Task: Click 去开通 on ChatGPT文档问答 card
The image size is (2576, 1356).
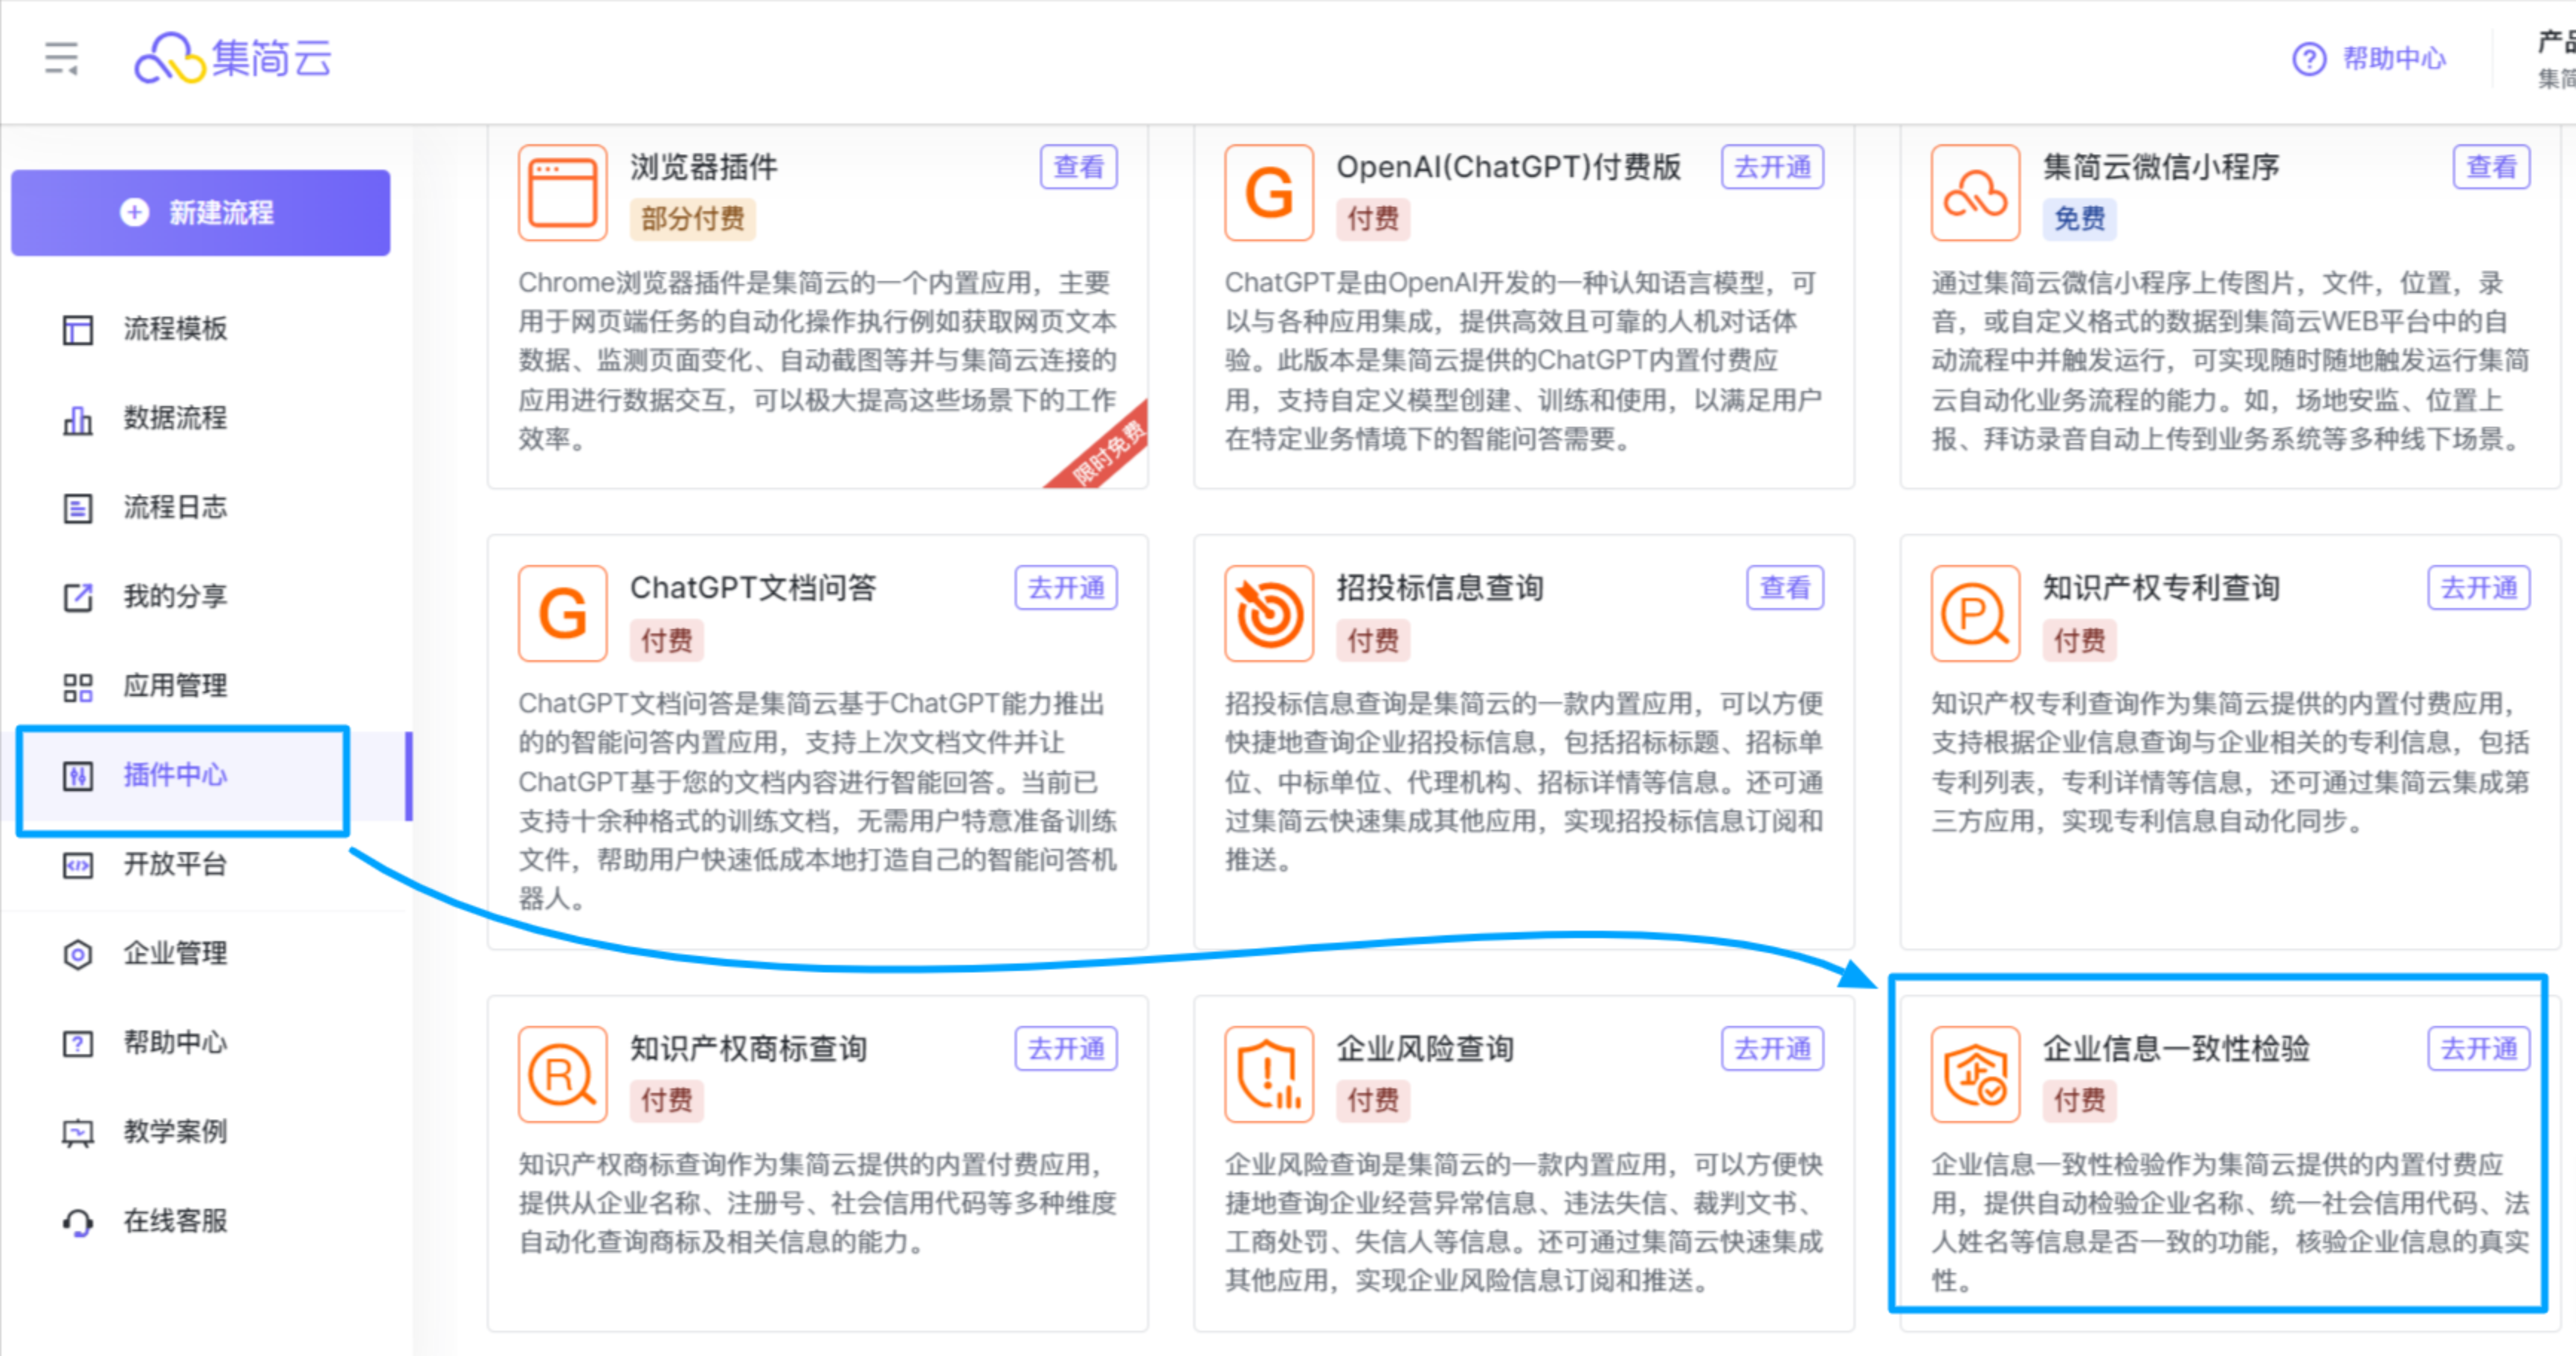Action: [x=1066, y=588]
